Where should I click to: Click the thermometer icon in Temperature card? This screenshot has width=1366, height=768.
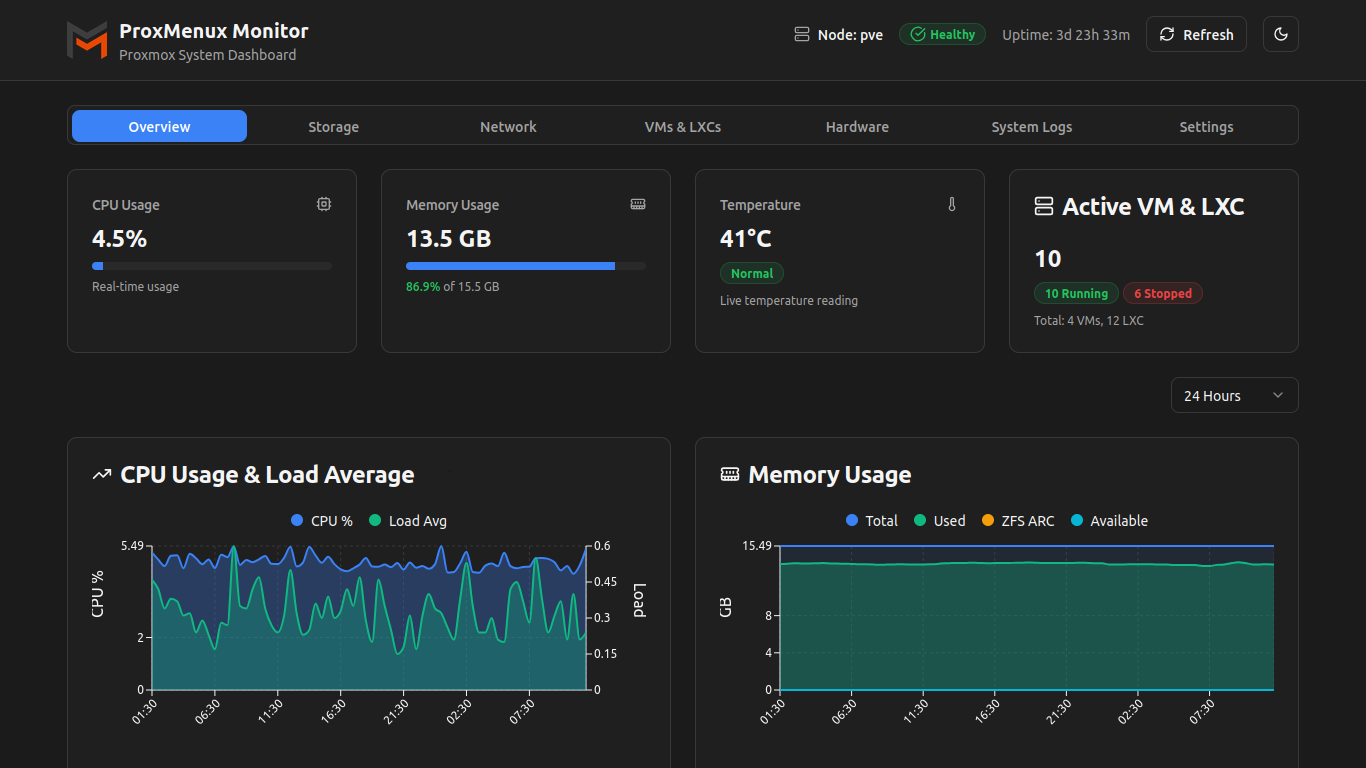pyautogui.click(x=952, y=204)
